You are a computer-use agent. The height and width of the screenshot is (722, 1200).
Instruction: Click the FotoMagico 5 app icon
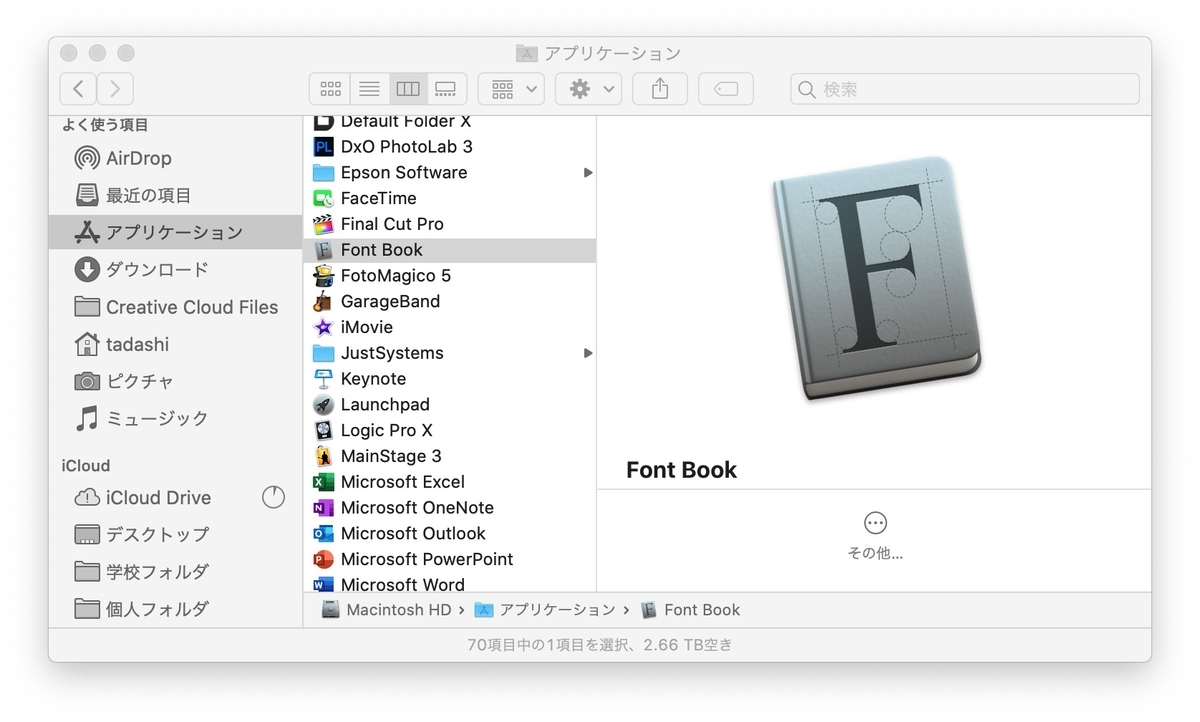(x=323, y=275)
